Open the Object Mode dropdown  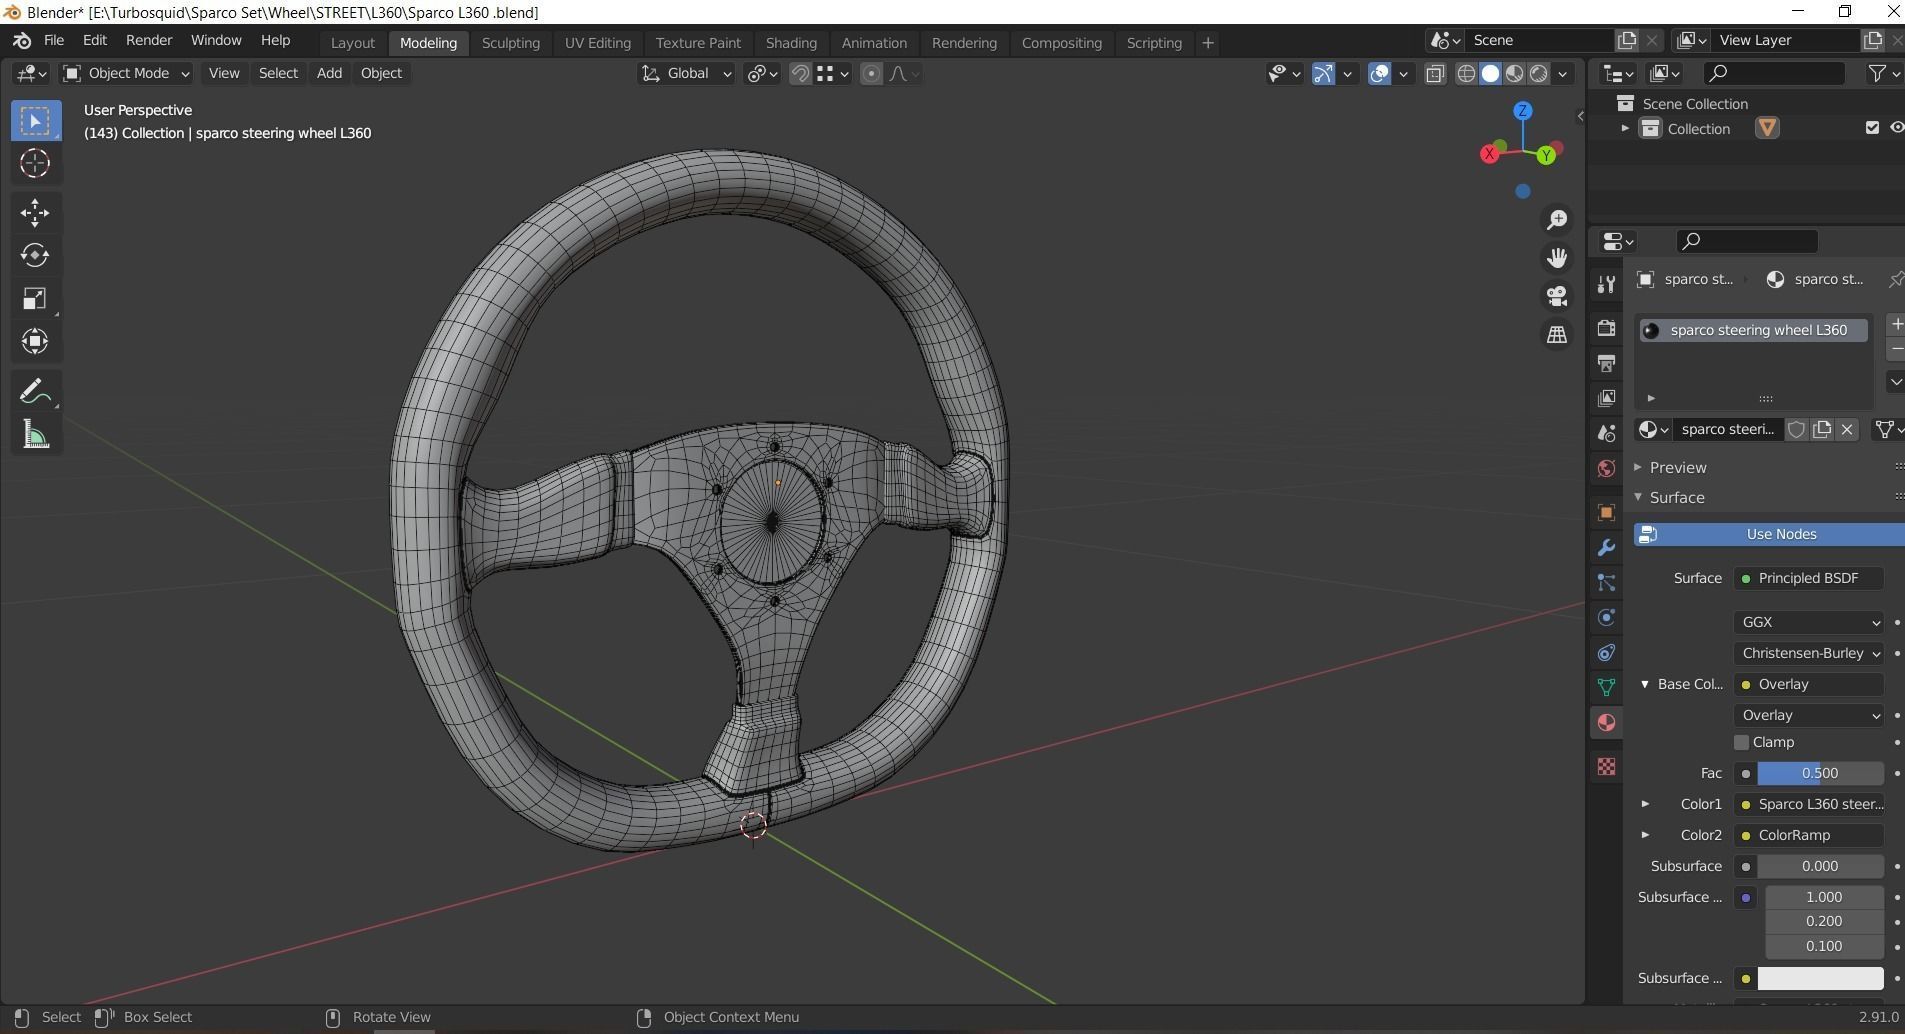(126, 73)
